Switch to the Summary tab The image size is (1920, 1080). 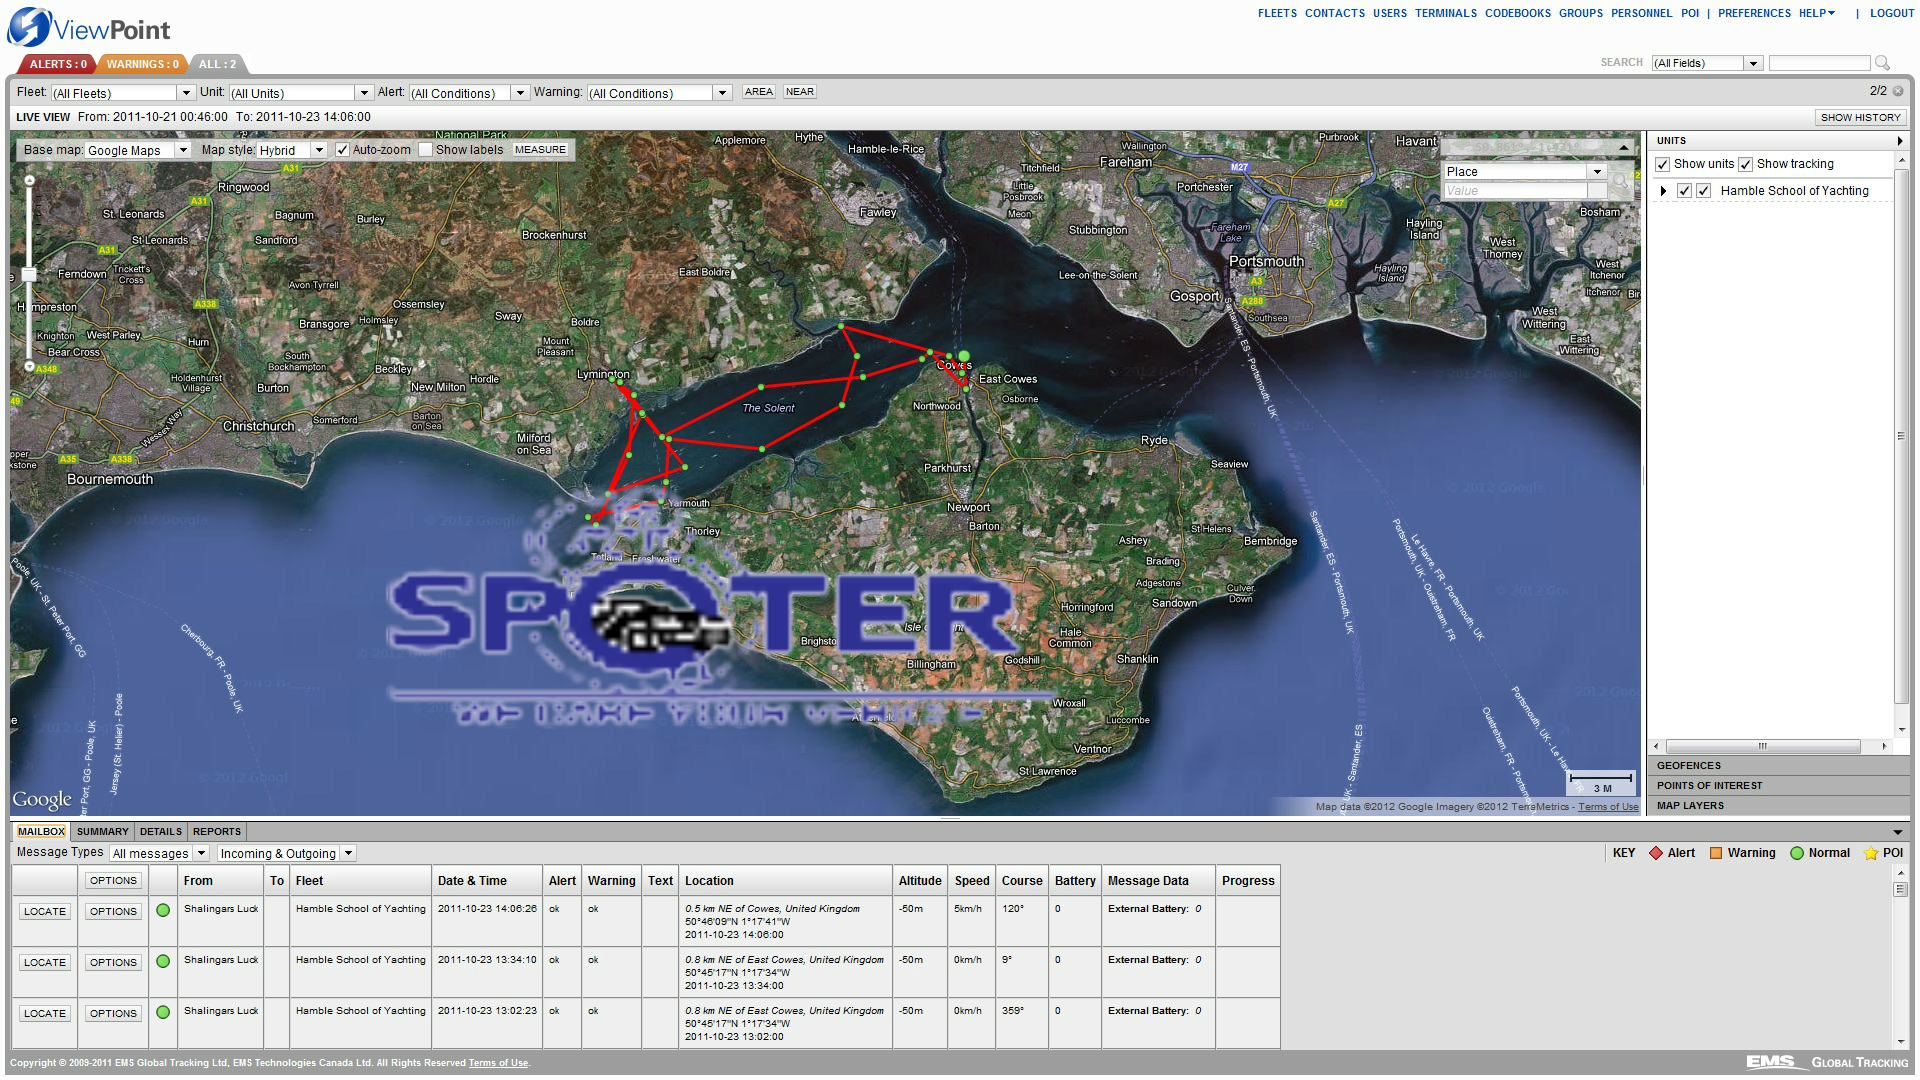point(102,831)
